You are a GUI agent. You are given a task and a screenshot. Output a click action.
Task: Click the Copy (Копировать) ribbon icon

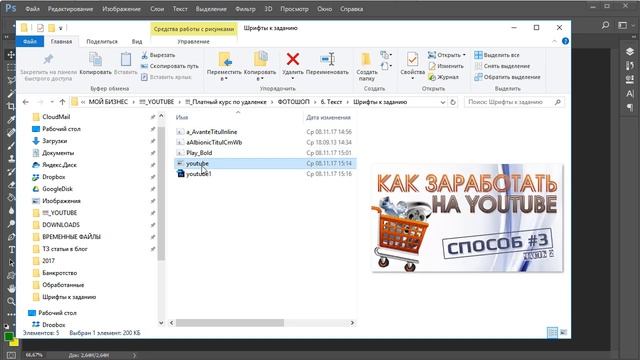tap(95, 60)
